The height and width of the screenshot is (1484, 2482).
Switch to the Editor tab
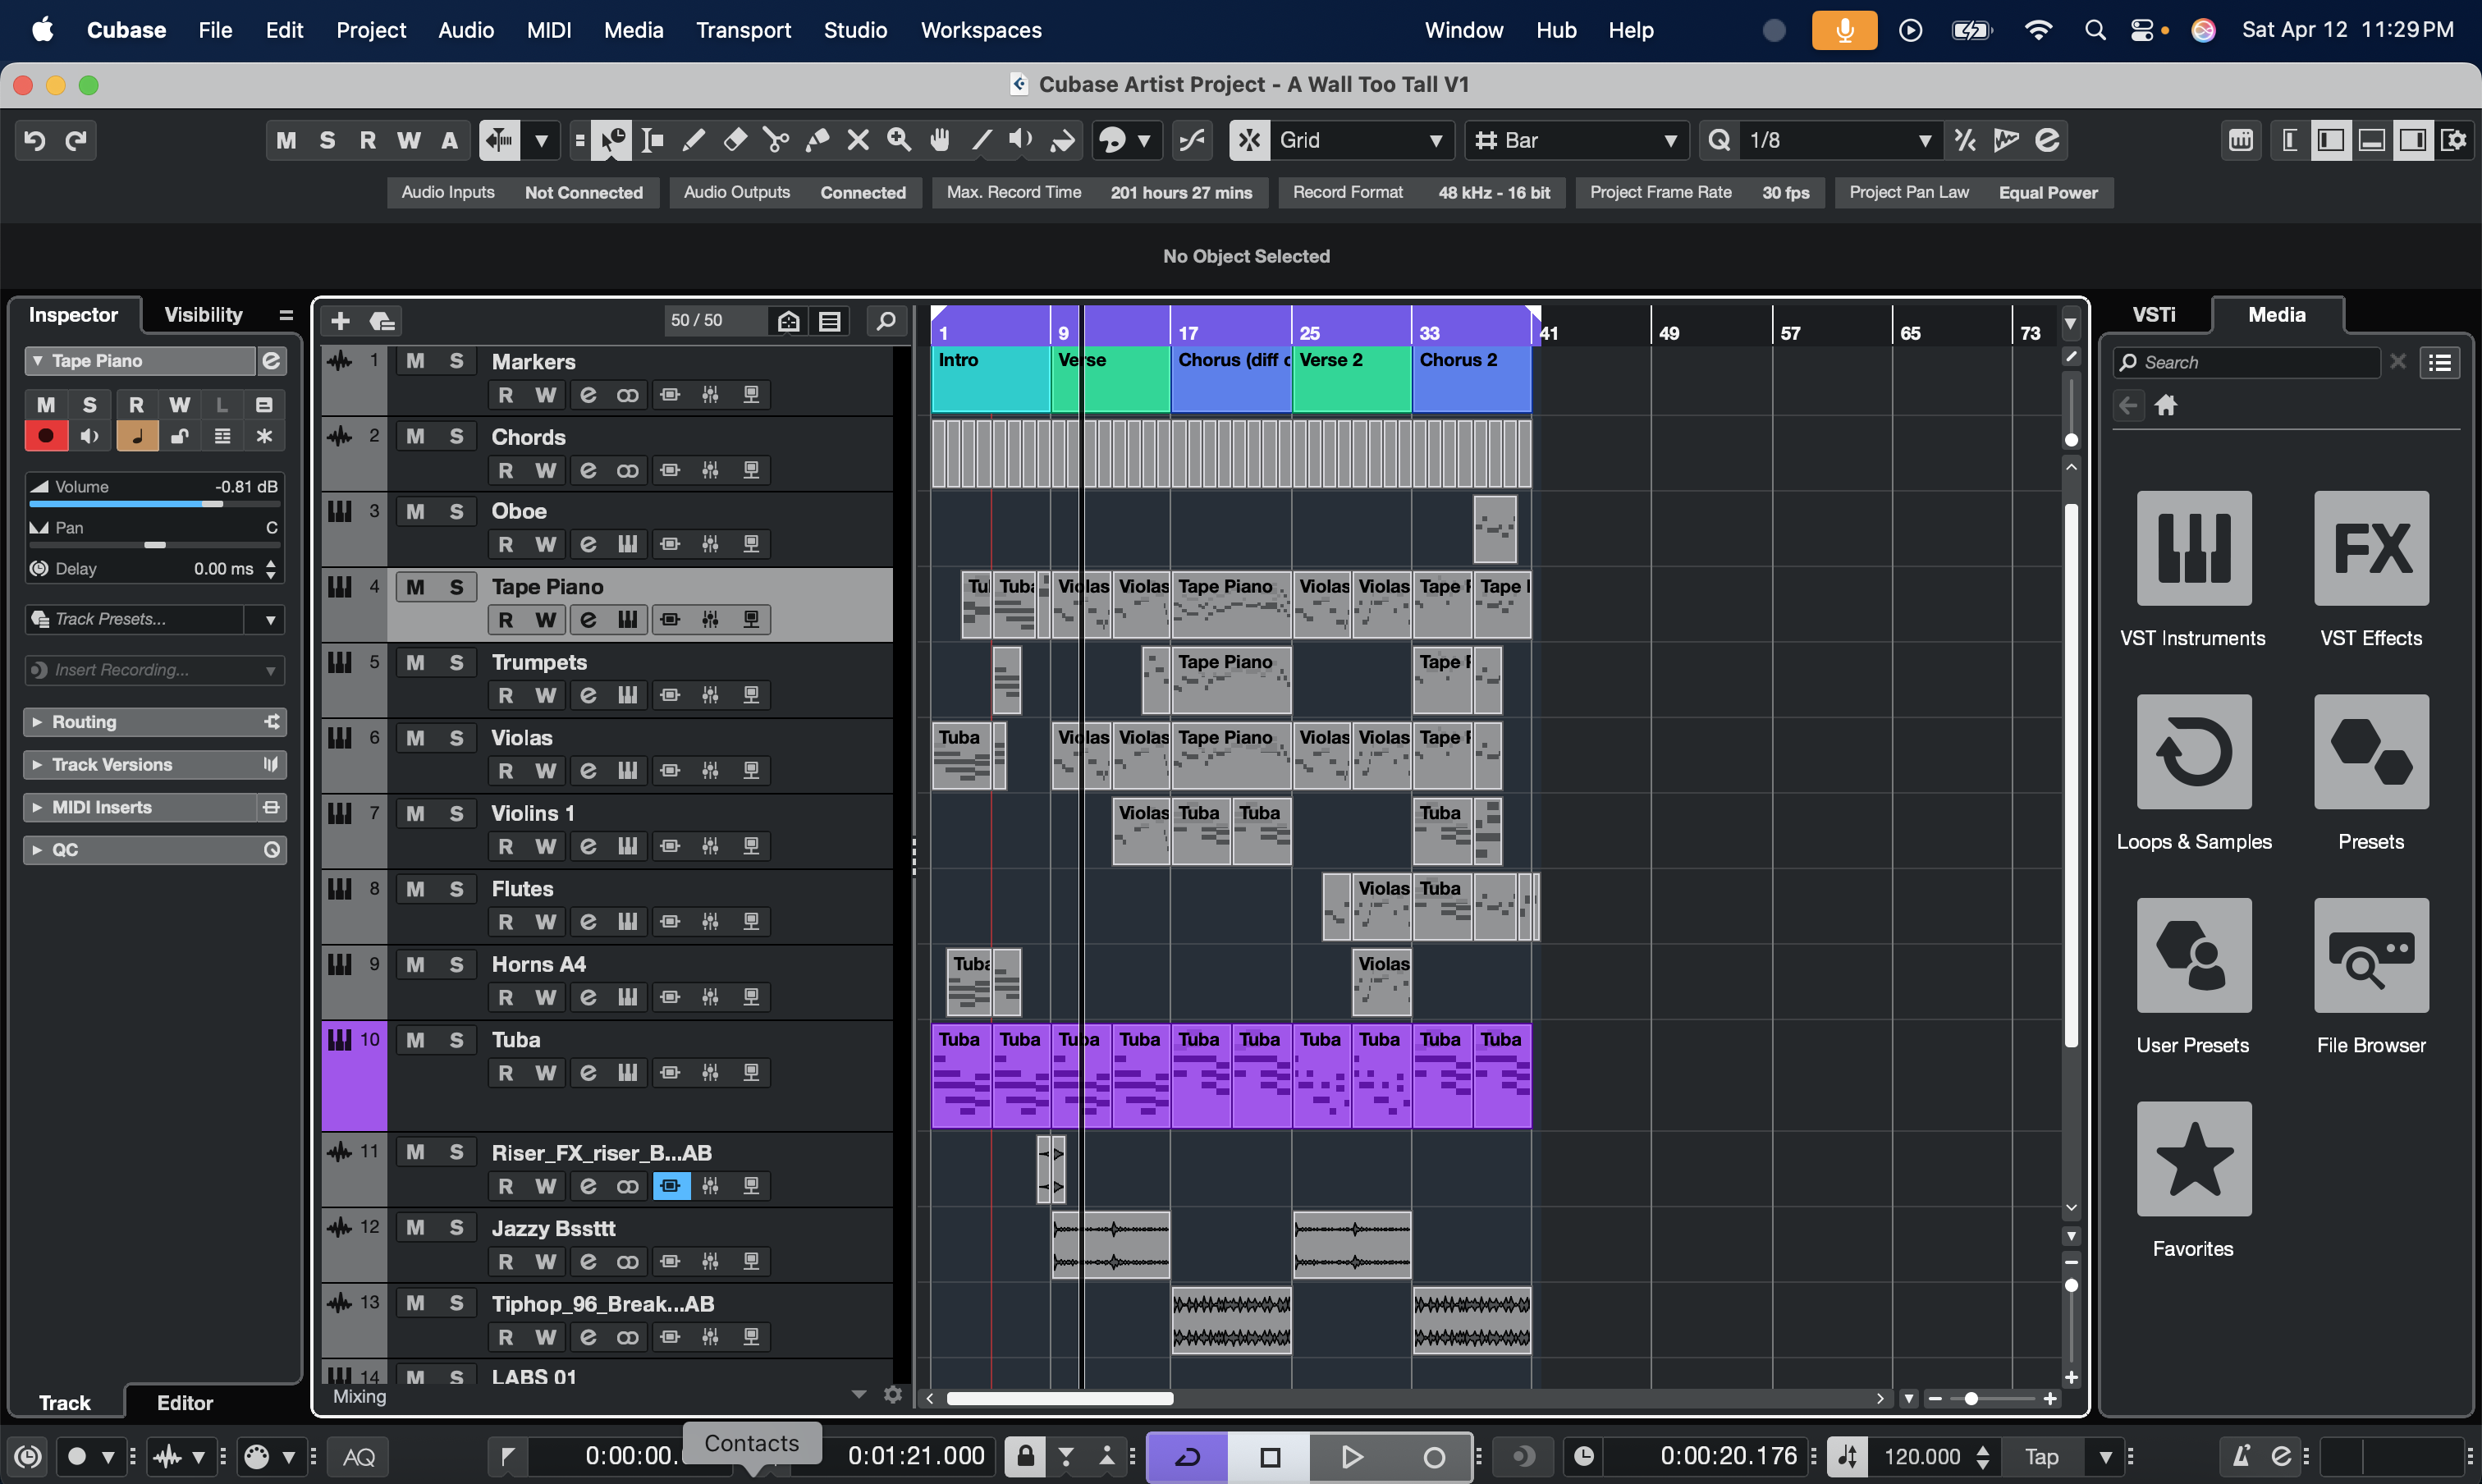pyautogui.click(x=185, y=1403)
